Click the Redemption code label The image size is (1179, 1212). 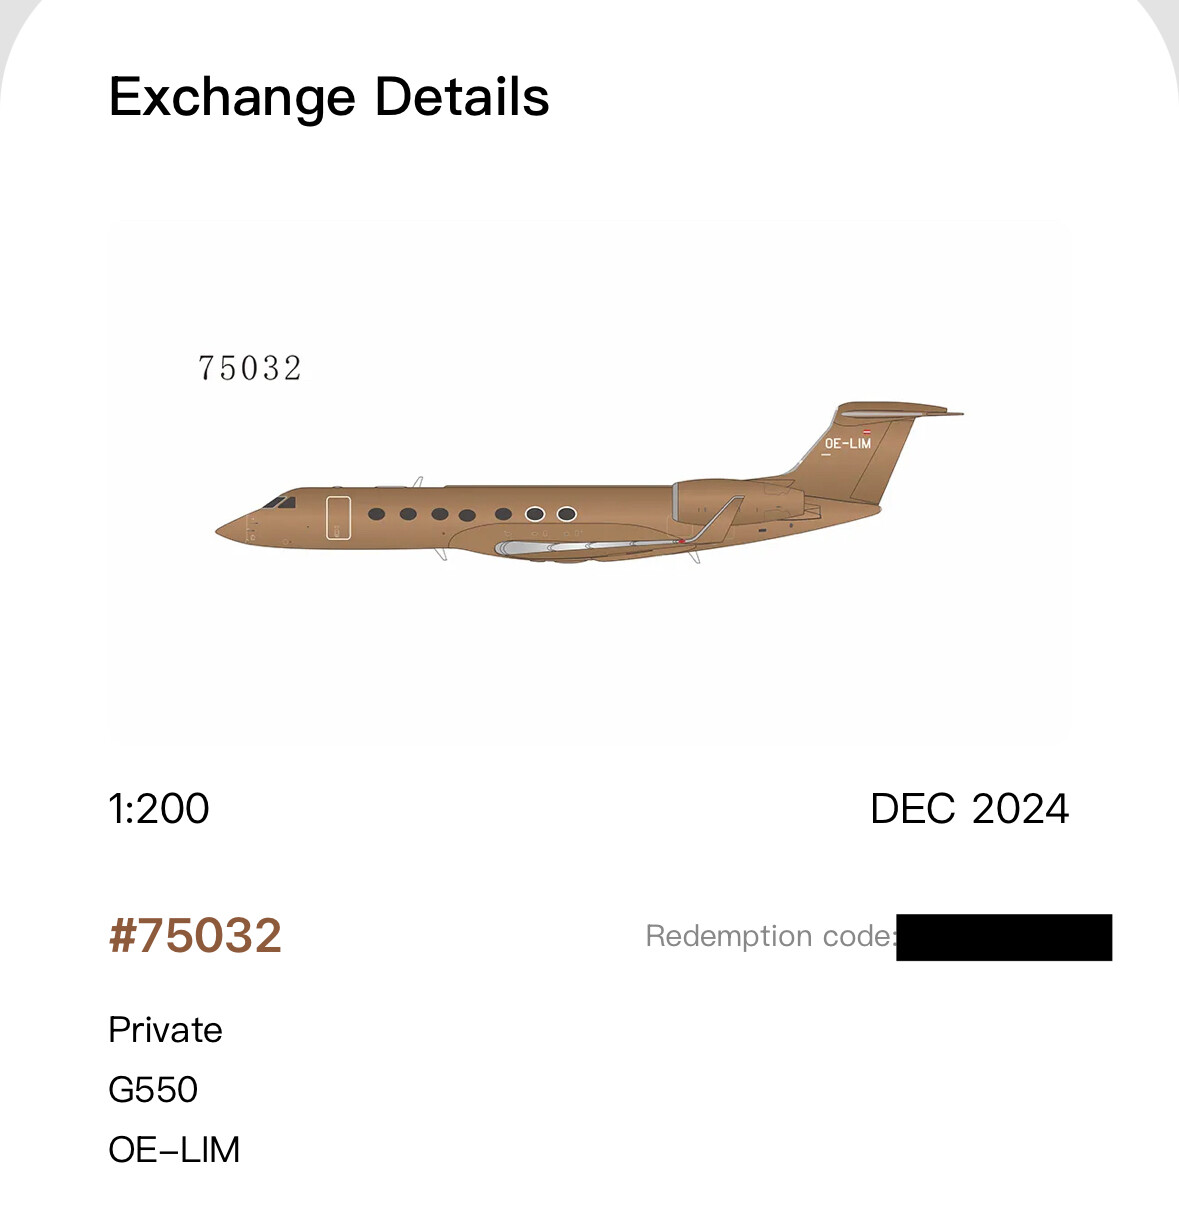(x=769, y=936)
